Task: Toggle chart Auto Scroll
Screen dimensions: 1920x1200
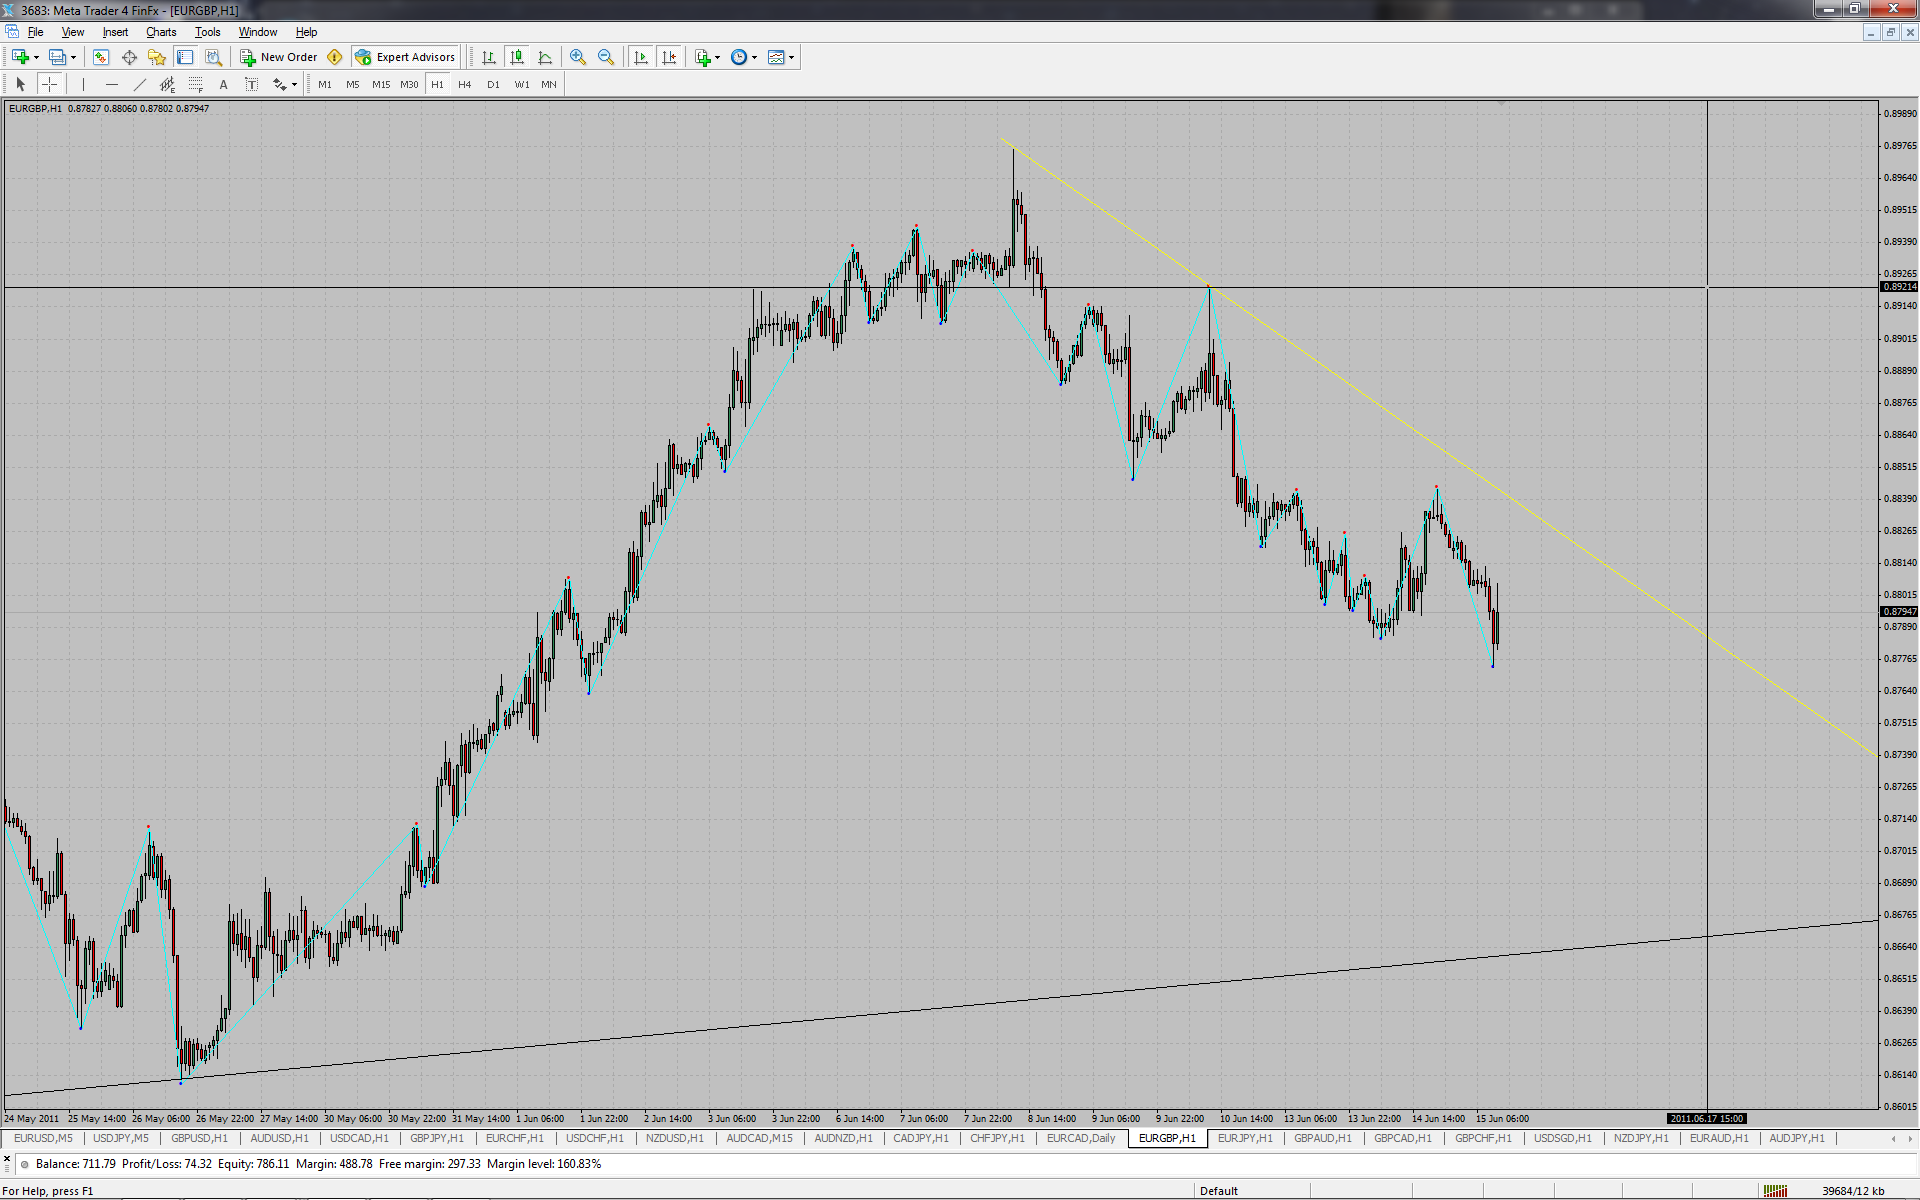Action: click(x=641, y=57)
